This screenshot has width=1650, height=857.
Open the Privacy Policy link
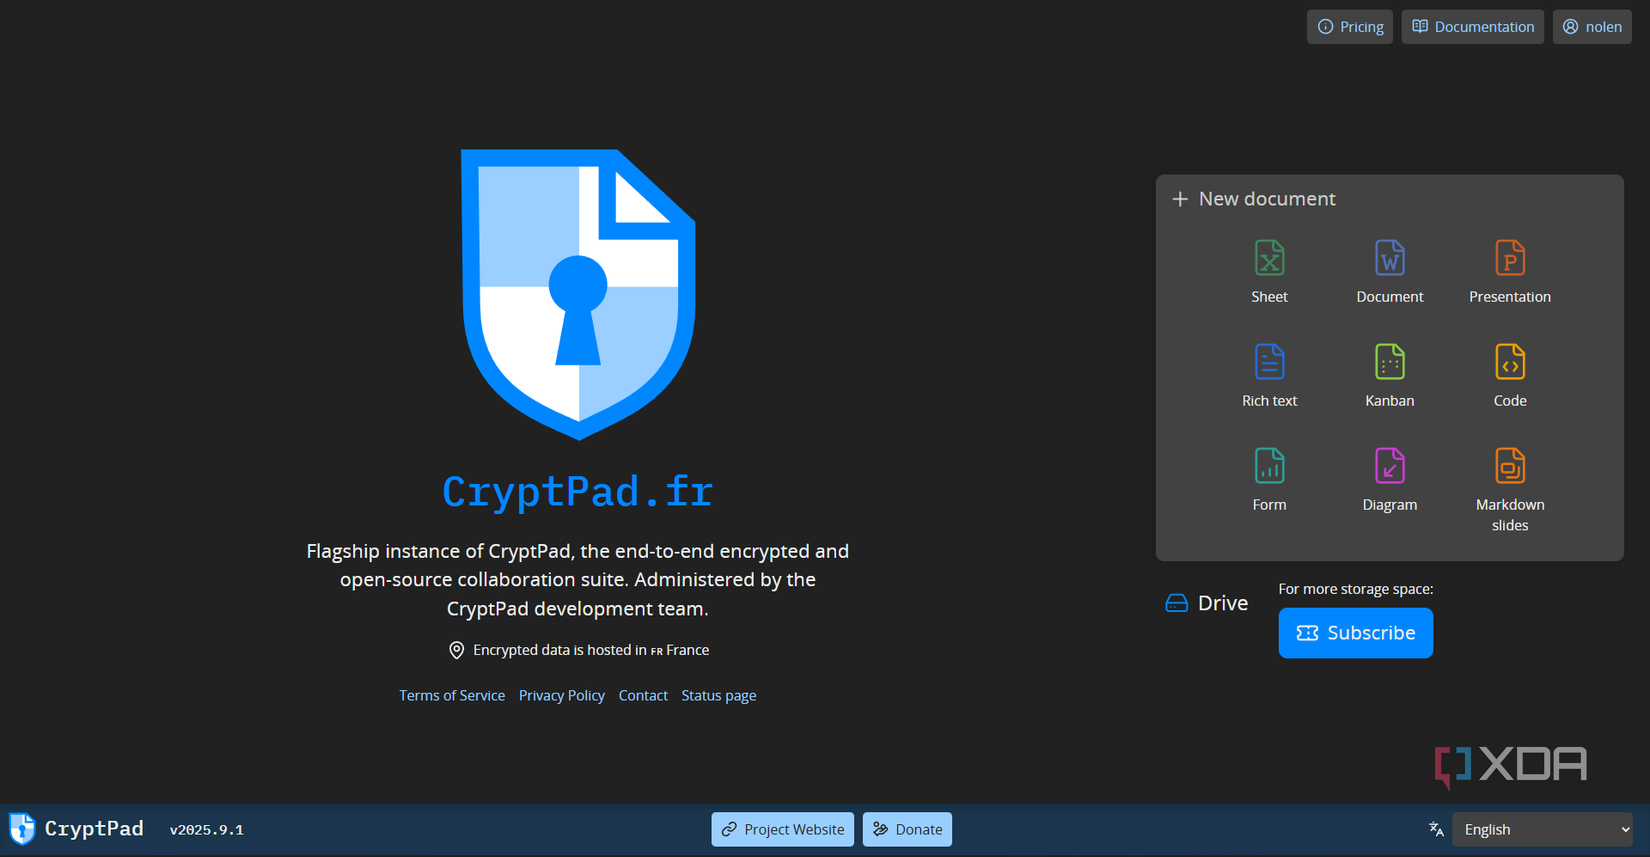coord(562,695)
